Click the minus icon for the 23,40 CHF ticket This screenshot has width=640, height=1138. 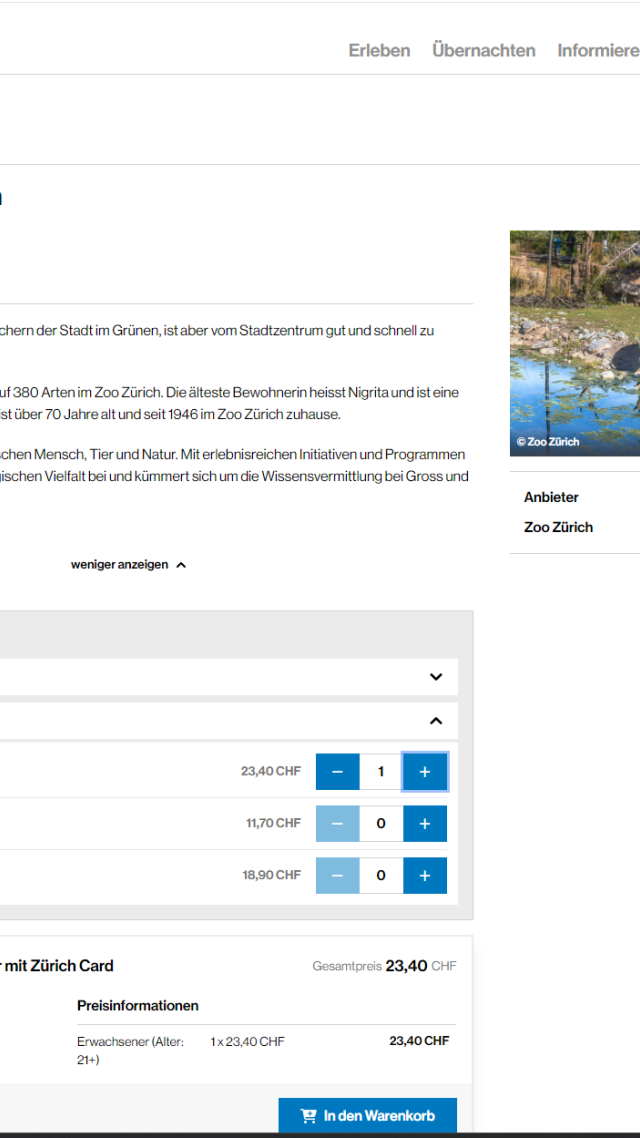point(337,771)
